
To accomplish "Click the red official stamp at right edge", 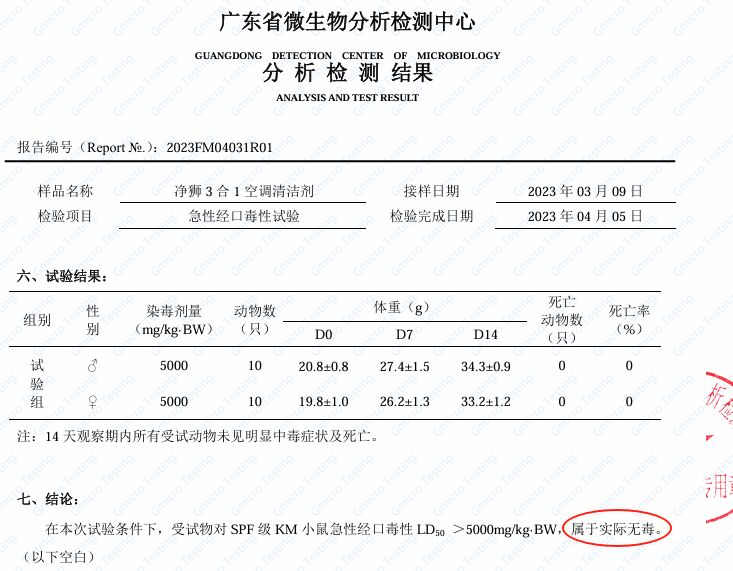I will (719, 447).
